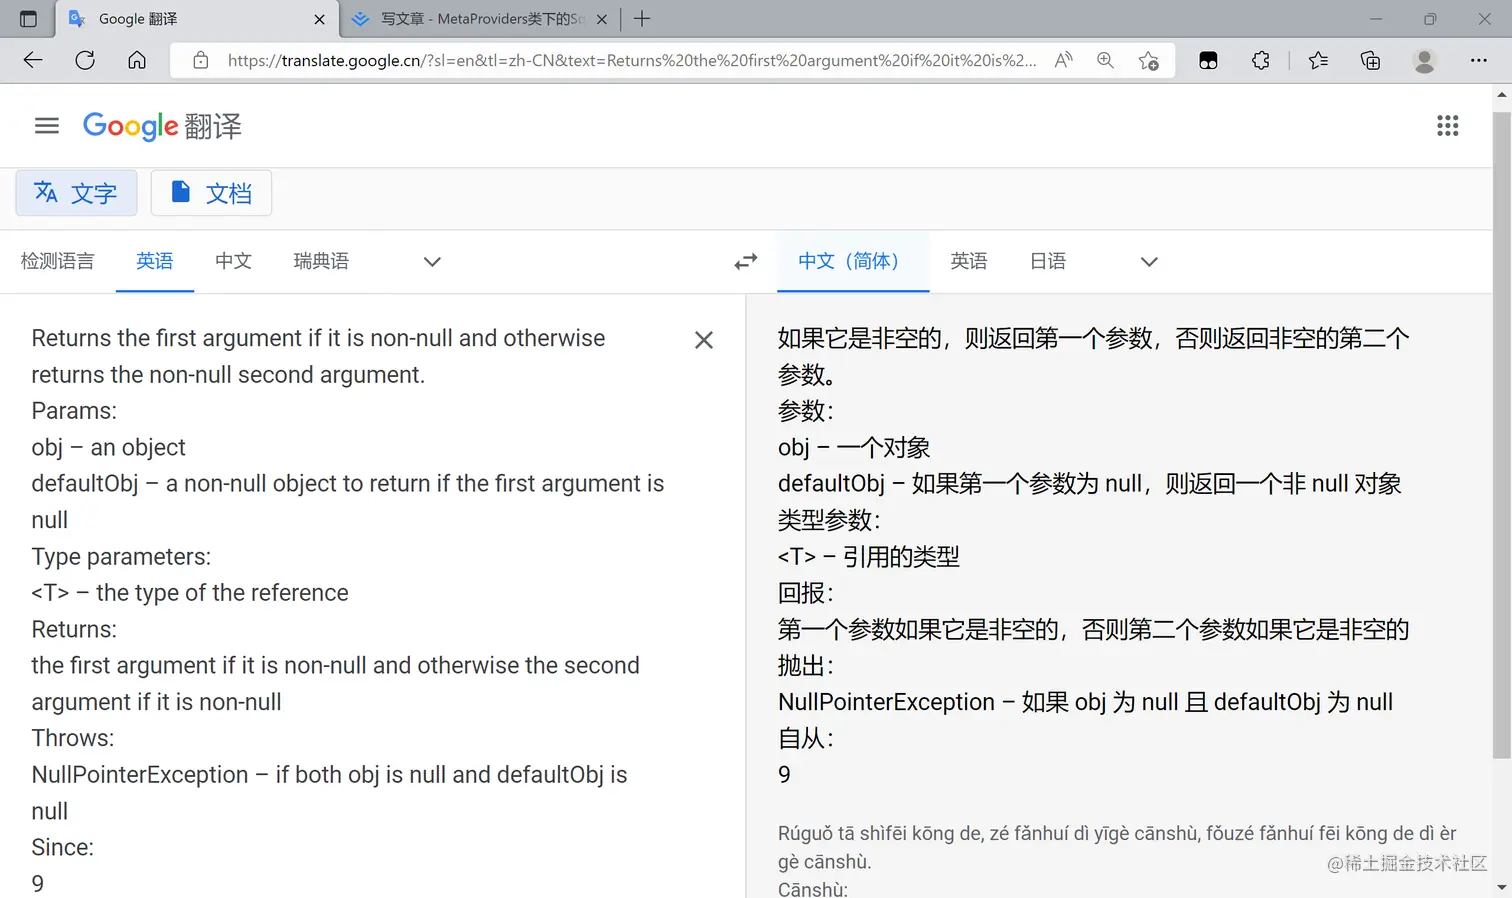Image resolution: width=1512 pixels, height=898 pixels.
Task: Click translated line 'obj – 一个对象'
Action: point(854,447)
